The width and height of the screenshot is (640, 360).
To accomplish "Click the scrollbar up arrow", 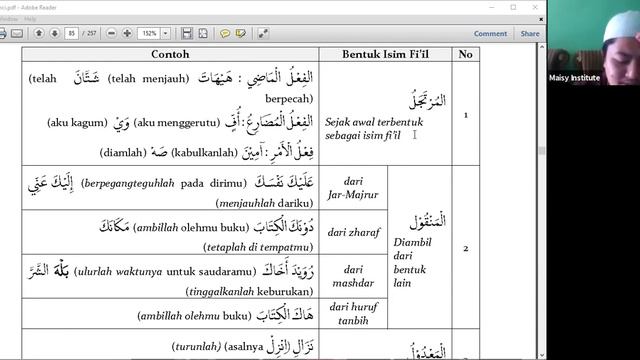I will [x=542, y=47].
